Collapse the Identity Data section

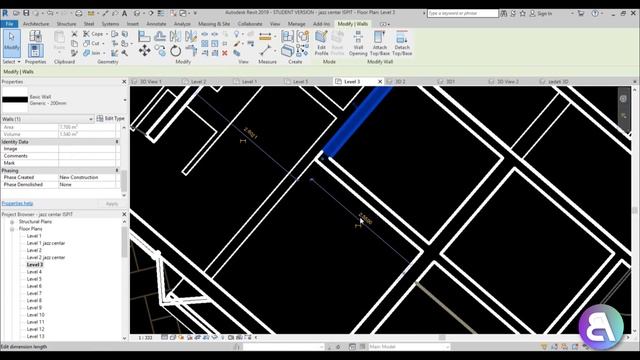point(117,142)
